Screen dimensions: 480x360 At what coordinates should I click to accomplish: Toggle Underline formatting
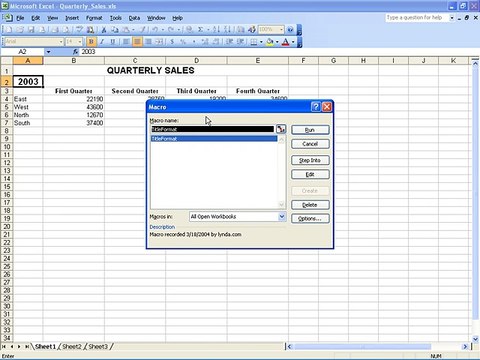113,42
